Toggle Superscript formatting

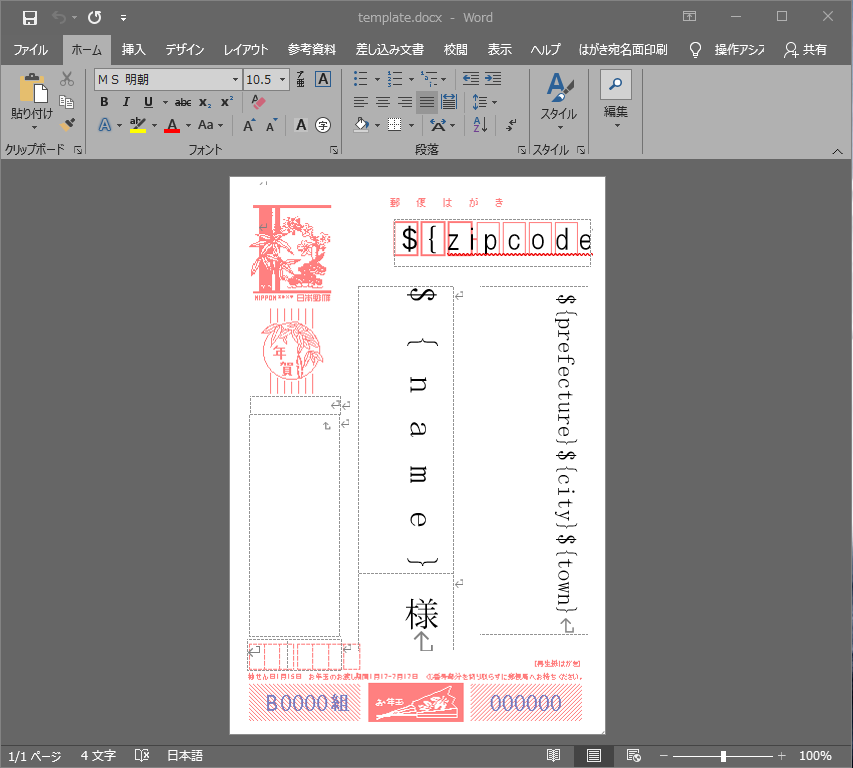[227, 102]
